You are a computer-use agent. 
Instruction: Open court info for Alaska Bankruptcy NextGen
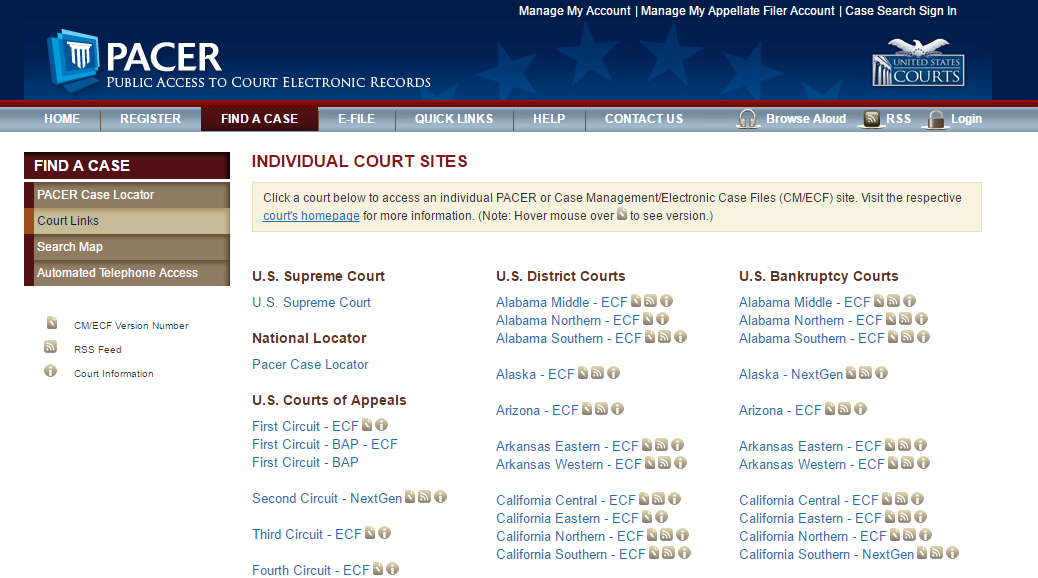click(x=881, y=373)
